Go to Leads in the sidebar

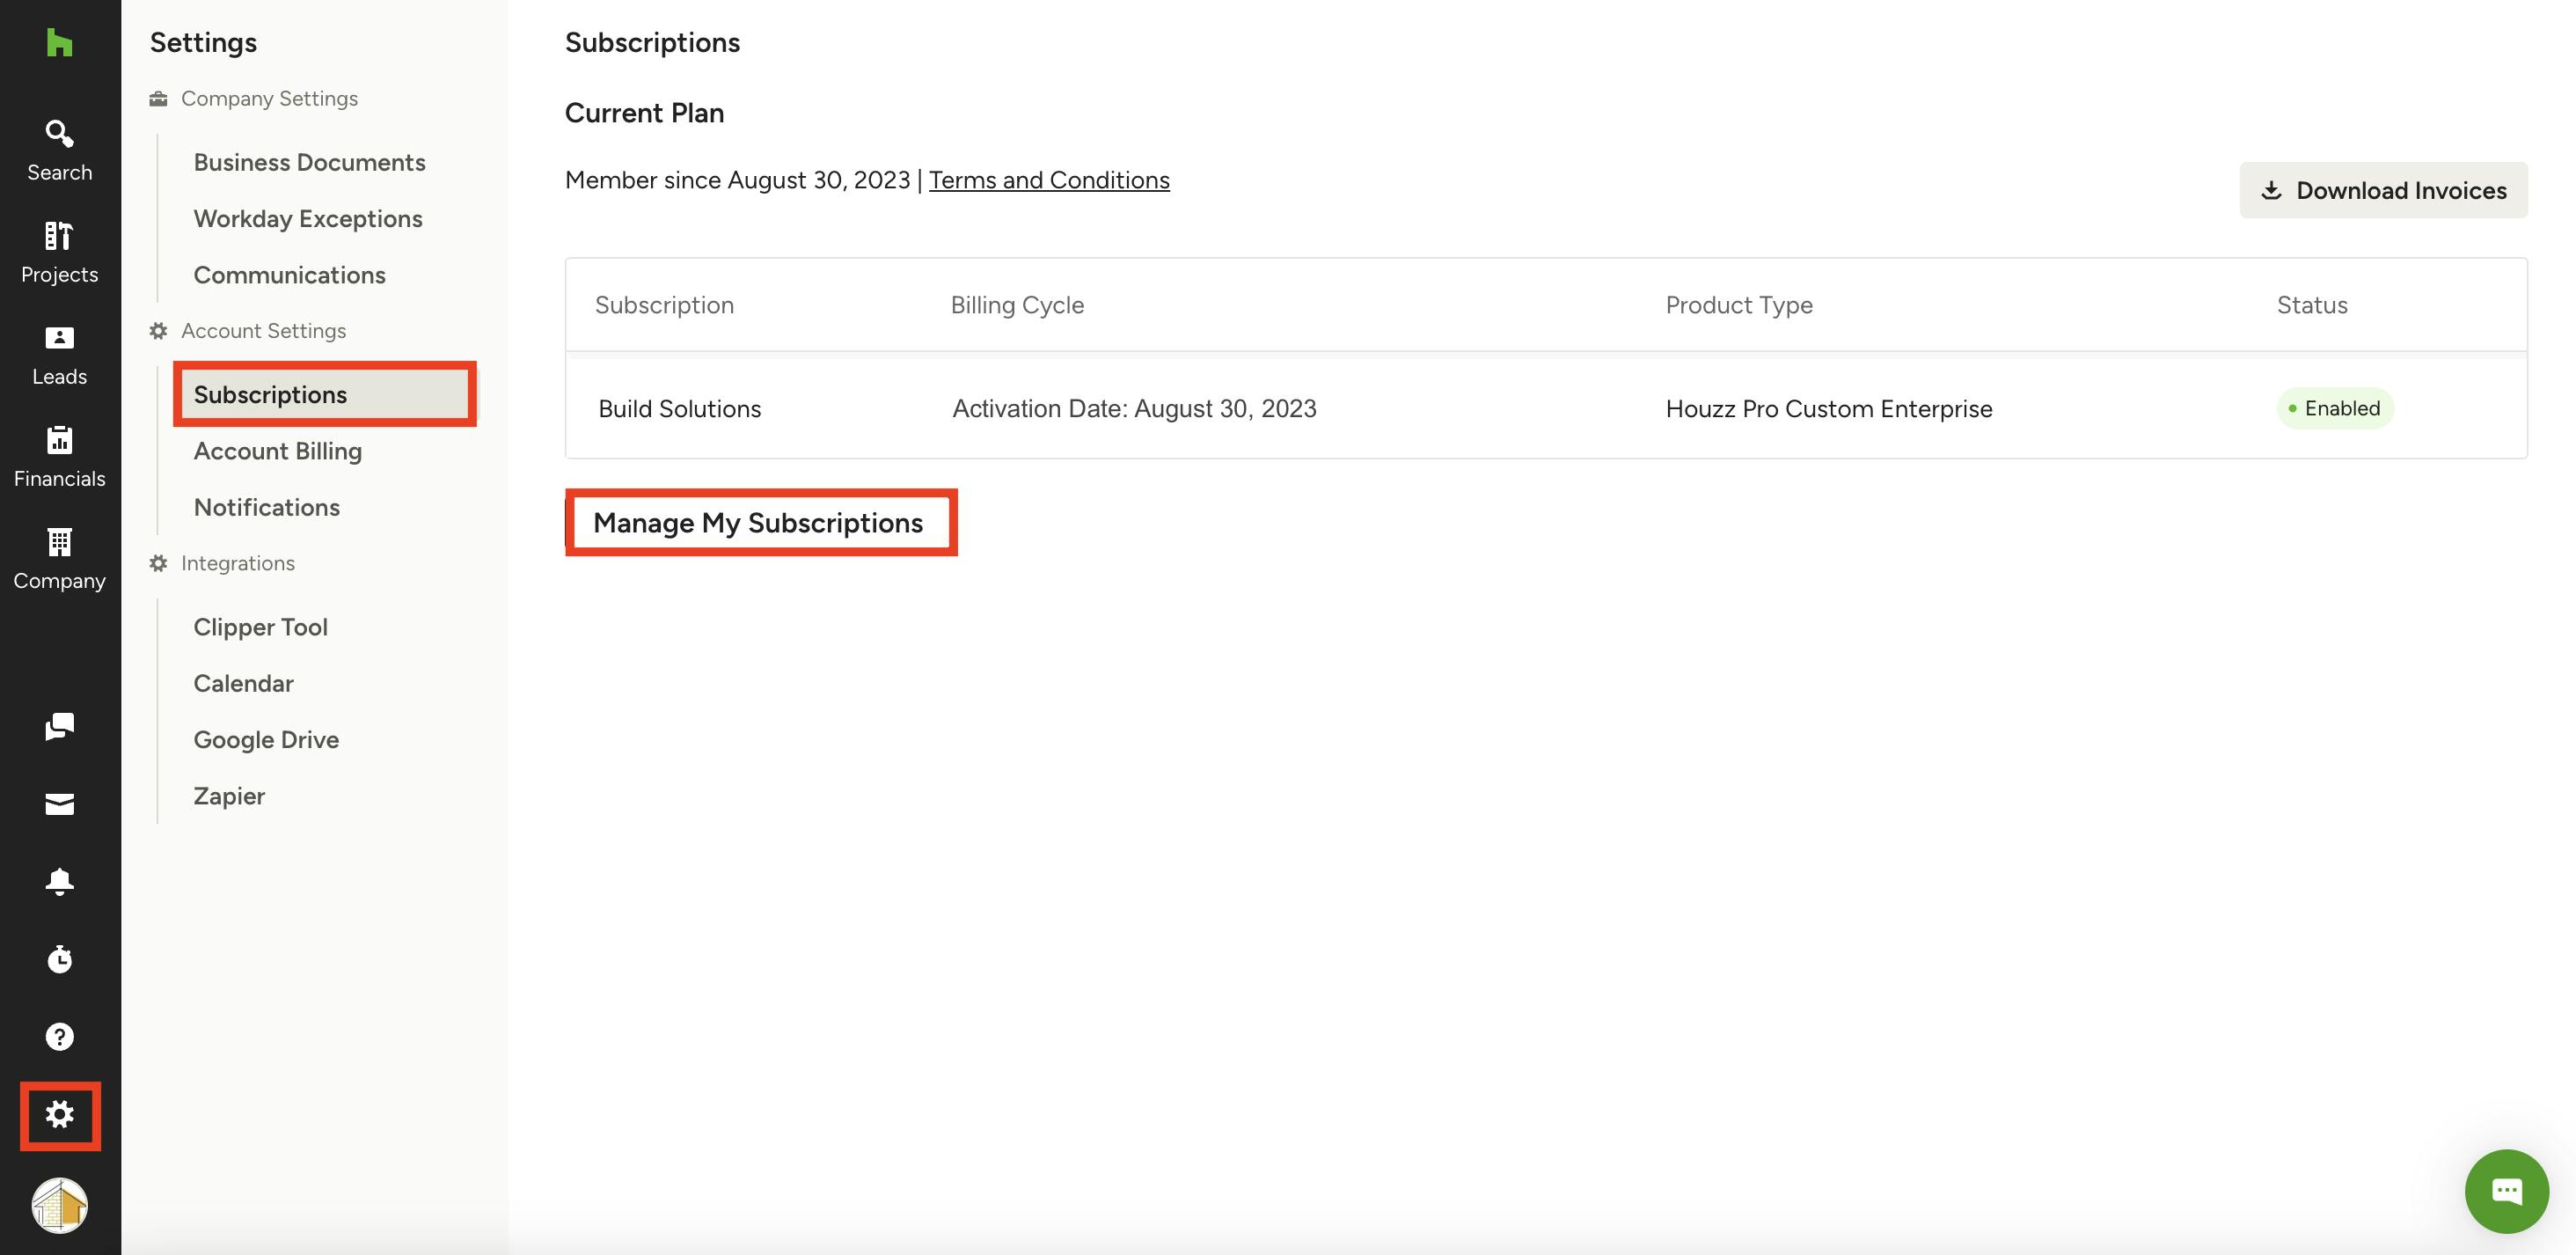(x=59, y=355)
